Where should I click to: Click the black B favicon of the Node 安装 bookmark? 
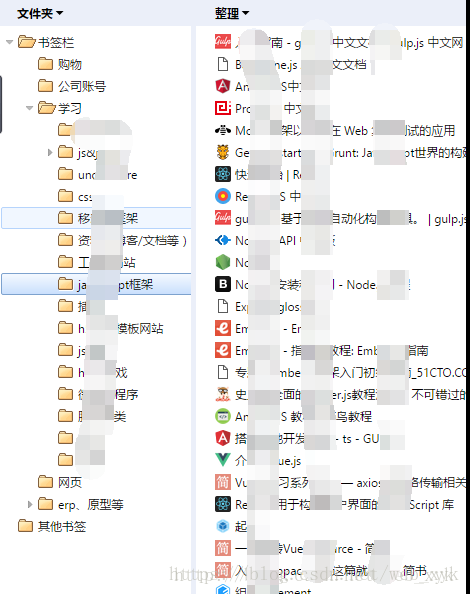click(223, 284)
